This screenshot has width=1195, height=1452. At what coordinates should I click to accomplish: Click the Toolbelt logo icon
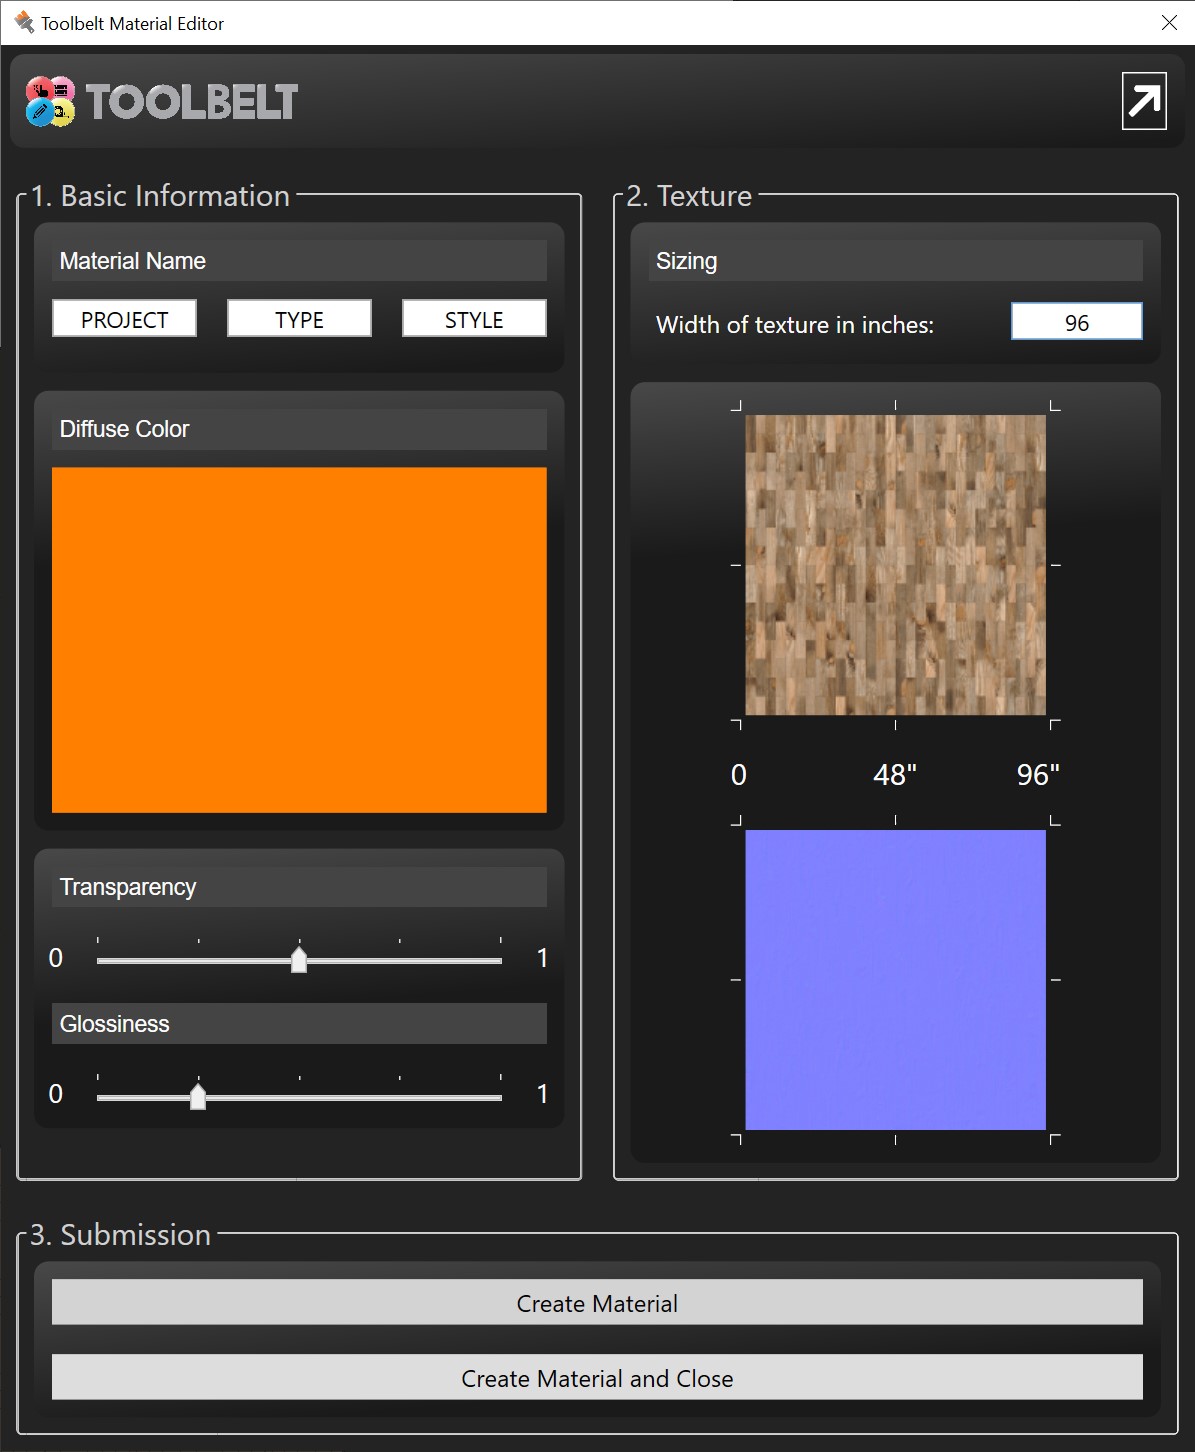(50, 101)
